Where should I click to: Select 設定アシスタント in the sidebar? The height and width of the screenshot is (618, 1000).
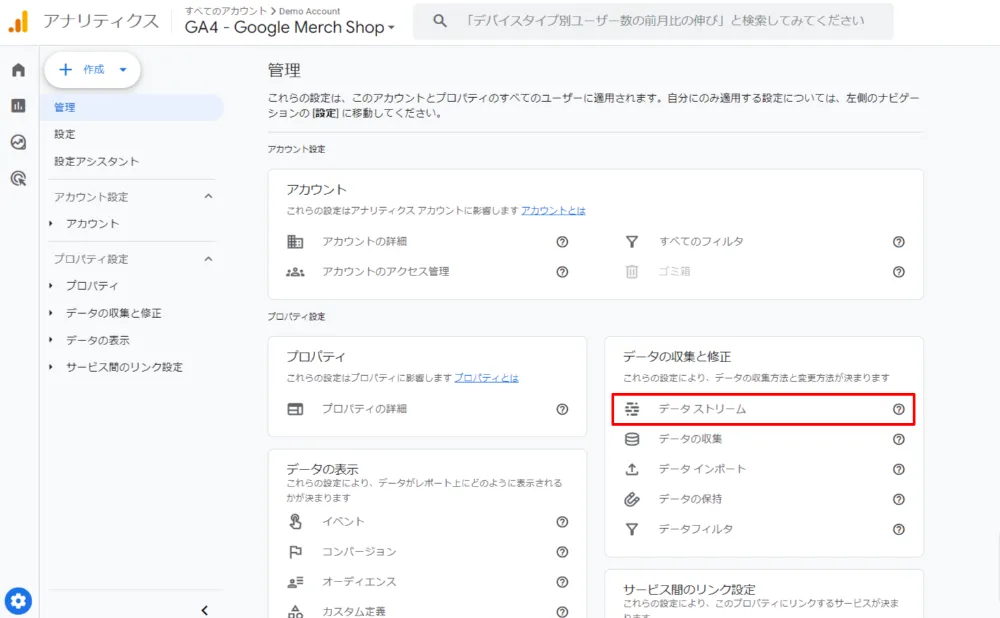point(96,161)
